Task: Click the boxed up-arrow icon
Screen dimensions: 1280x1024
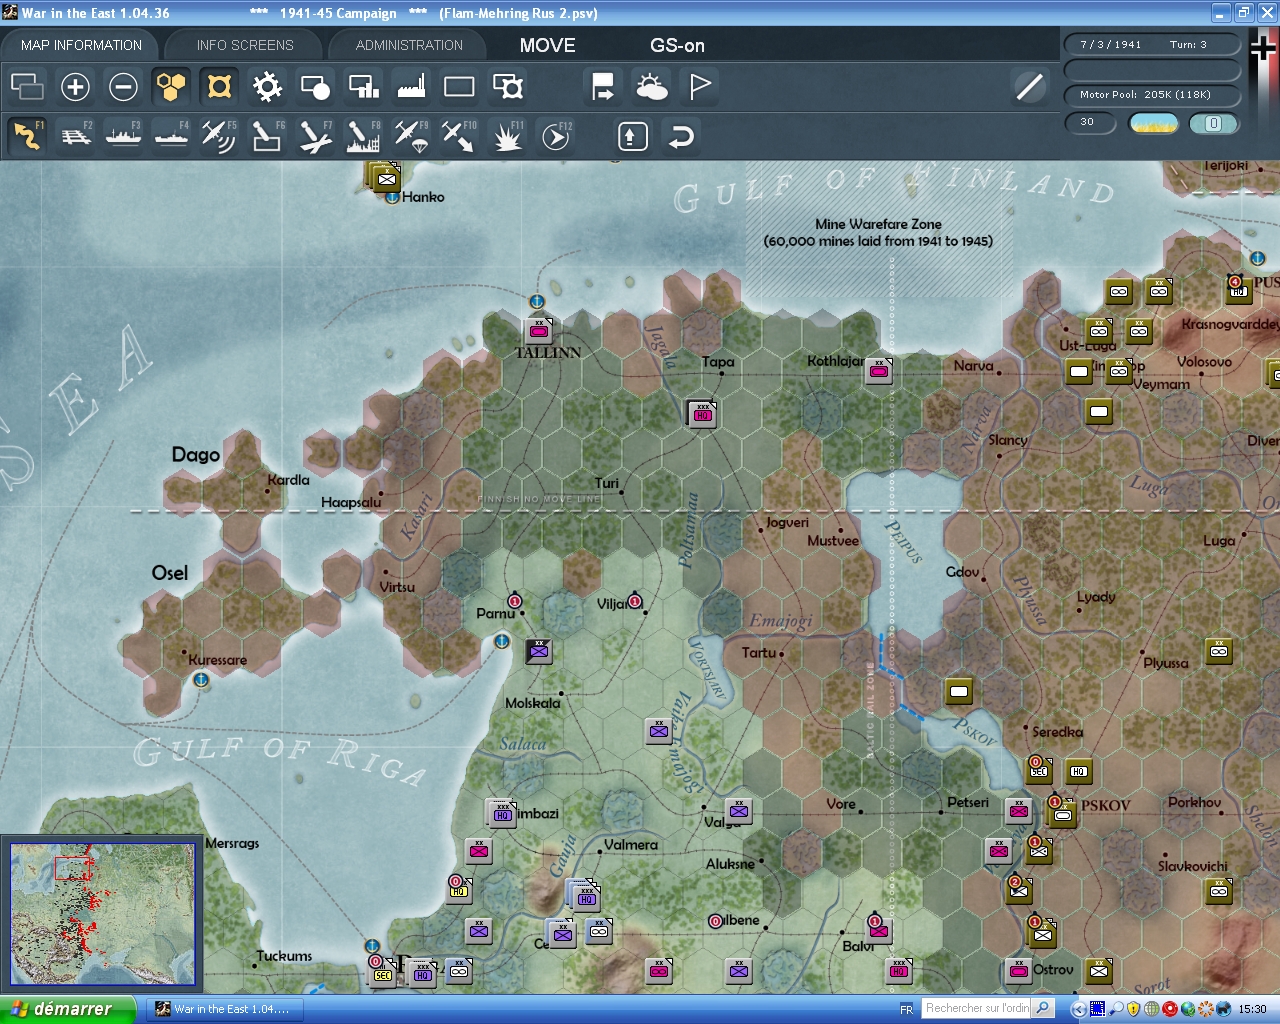Action: (632, 136)
